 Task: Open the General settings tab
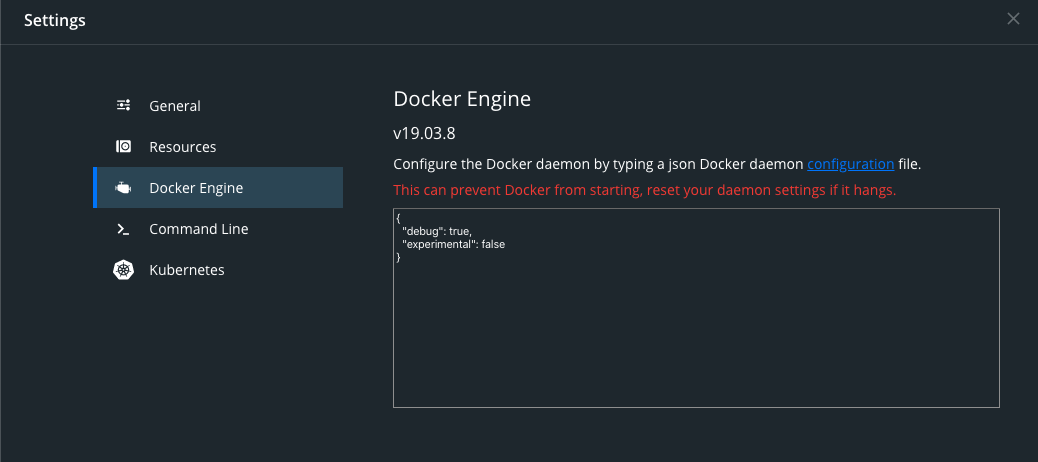click(218, 106)
